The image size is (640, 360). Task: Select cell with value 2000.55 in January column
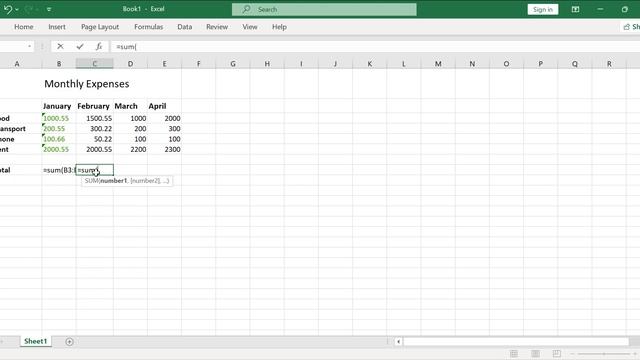tap(59, 149)
